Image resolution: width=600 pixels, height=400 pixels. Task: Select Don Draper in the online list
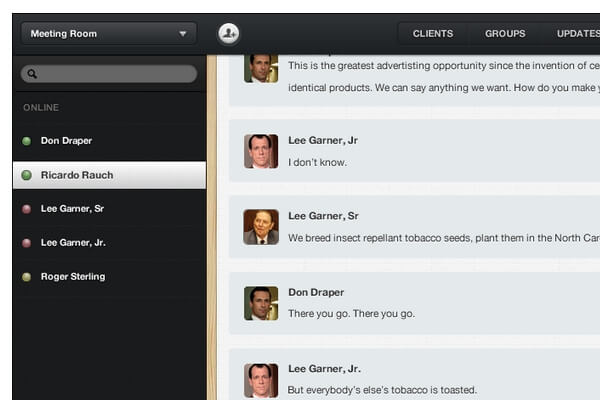tap(66, 141)
